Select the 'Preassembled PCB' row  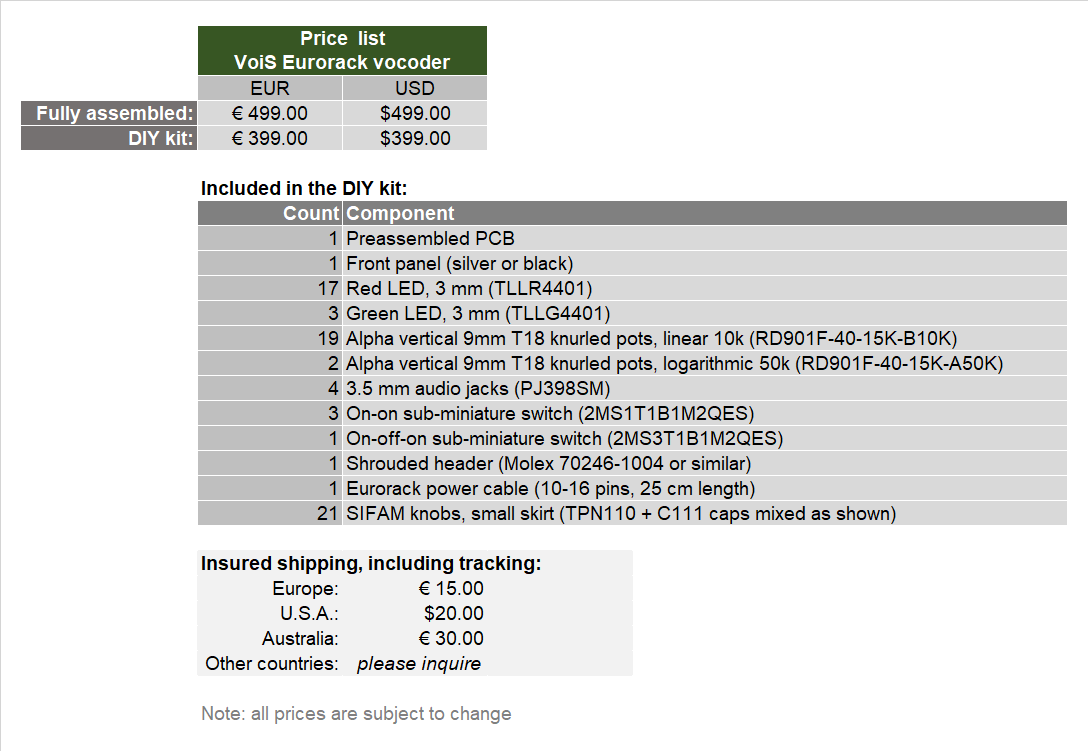coord(430,238)
